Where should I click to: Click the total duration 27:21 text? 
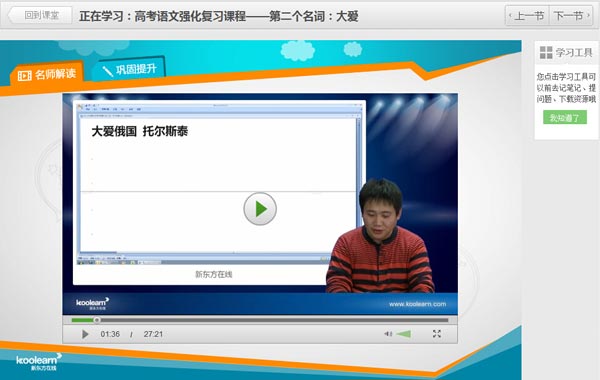pos(153,334)
